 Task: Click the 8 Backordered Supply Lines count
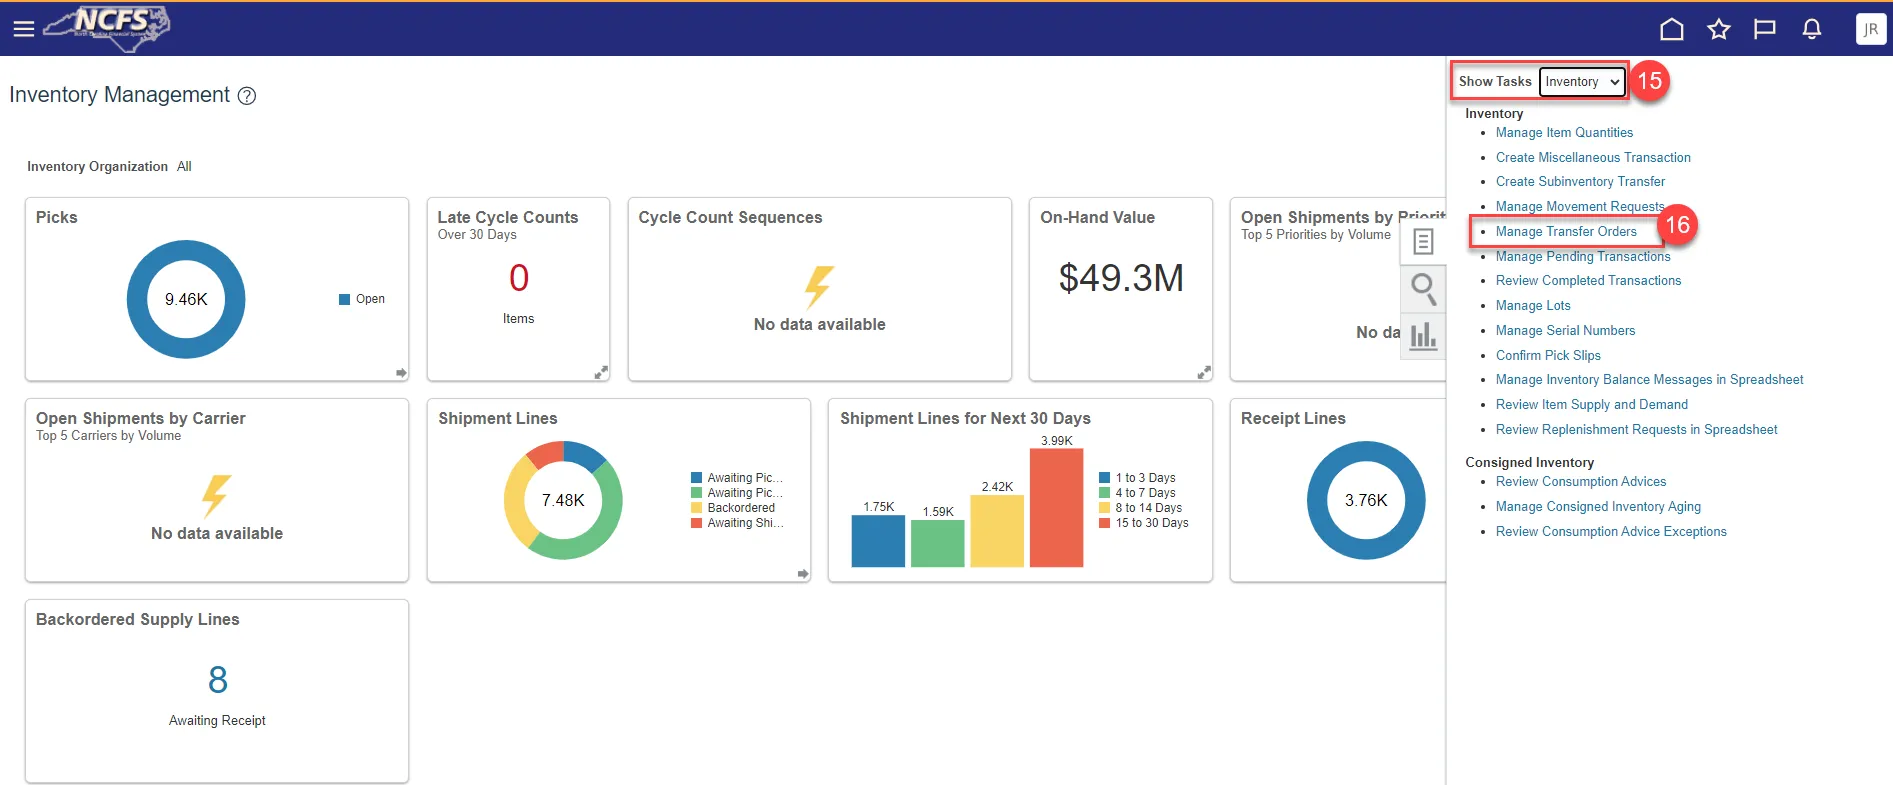point(218,681)
